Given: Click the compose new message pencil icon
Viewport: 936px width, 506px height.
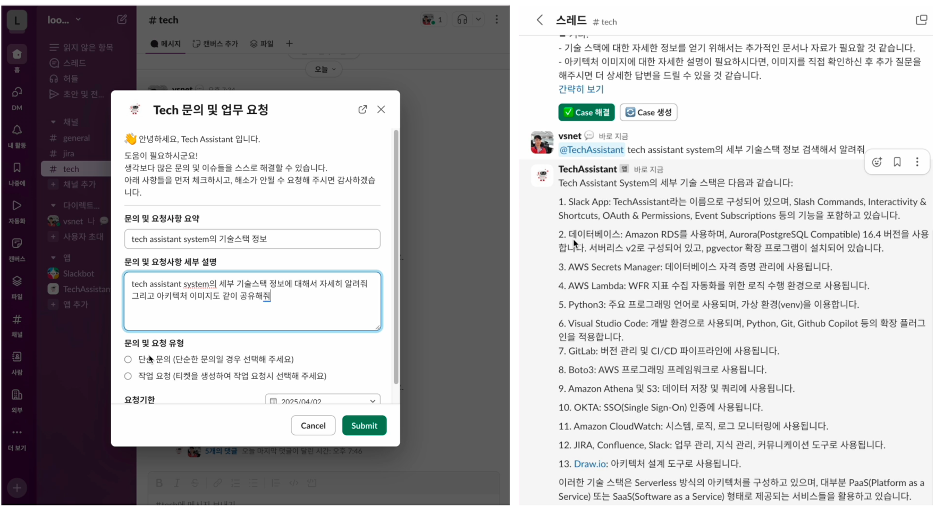Looking at the screenshot, I should click(x=122, y=20).
